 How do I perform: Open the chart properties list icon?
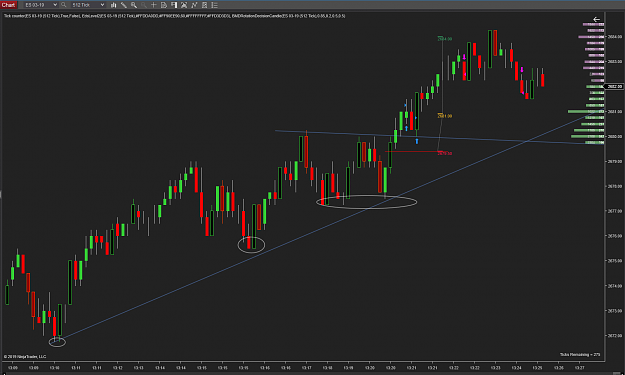[x=214, y=5]
